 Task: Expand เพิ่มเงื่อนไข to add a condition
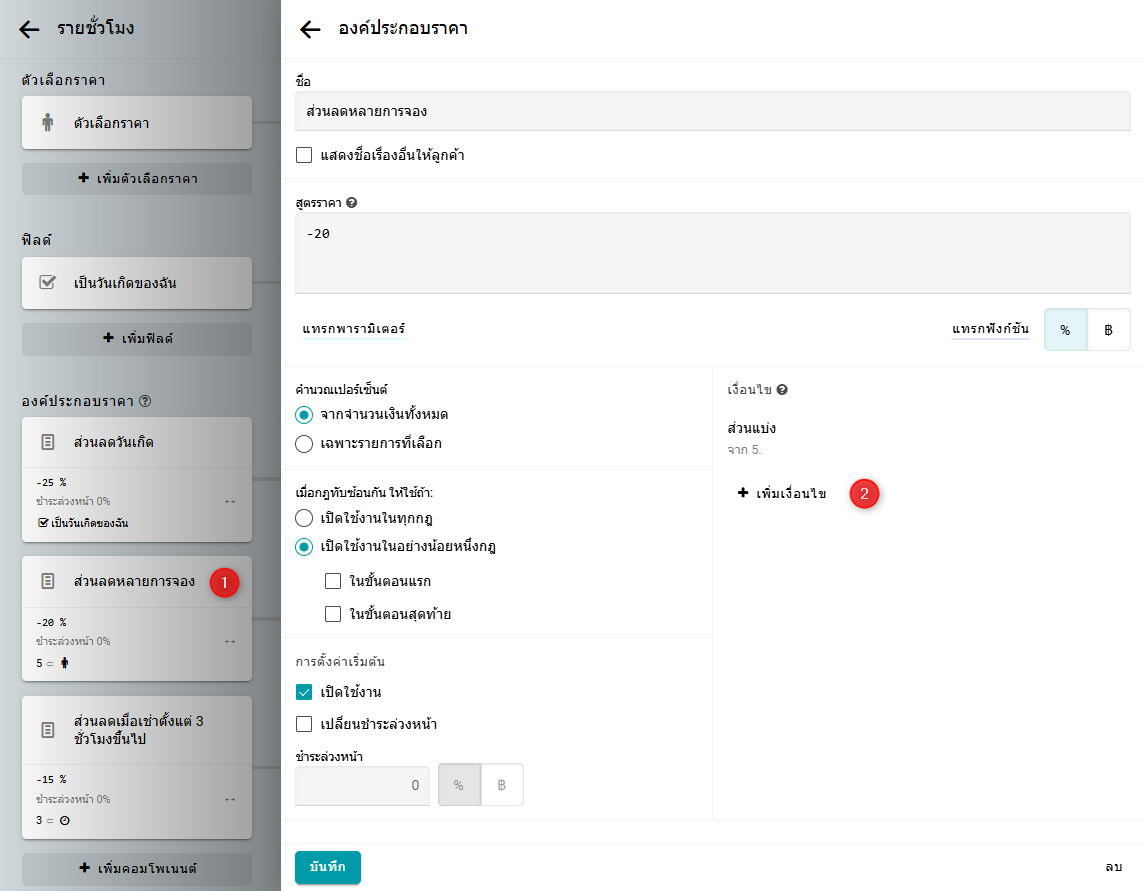782,493
